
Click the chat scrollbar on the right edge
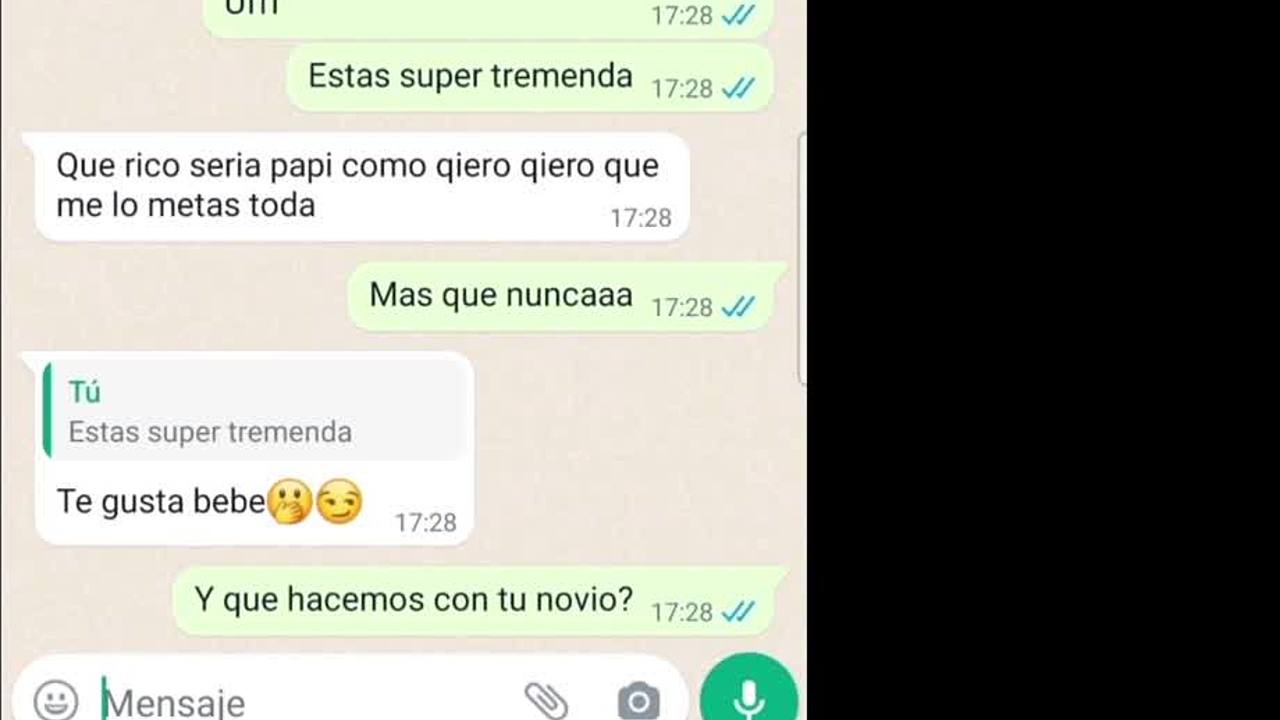[x=802, y=260]
